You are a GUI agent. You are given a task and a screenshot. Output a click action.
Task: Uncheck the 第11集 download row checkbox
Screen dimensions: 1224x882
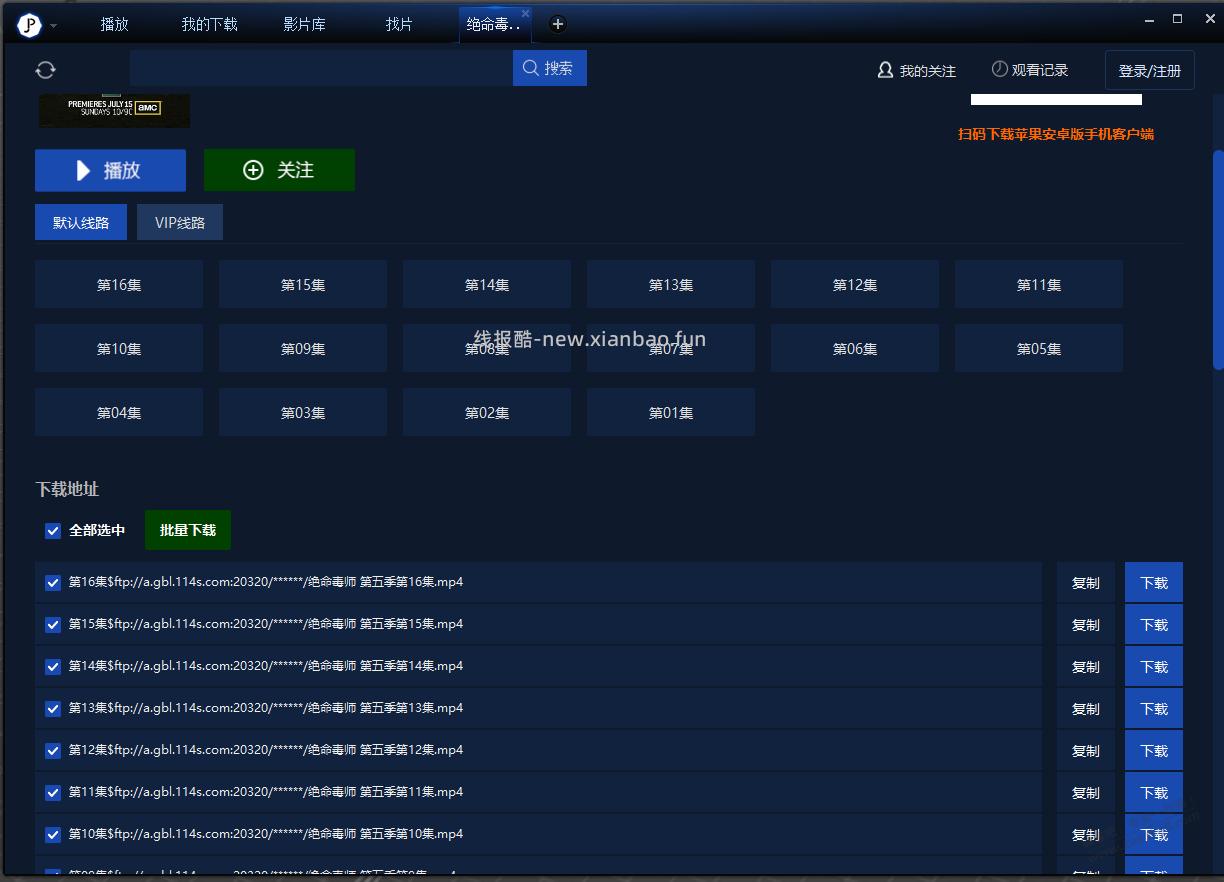(53, 793)
